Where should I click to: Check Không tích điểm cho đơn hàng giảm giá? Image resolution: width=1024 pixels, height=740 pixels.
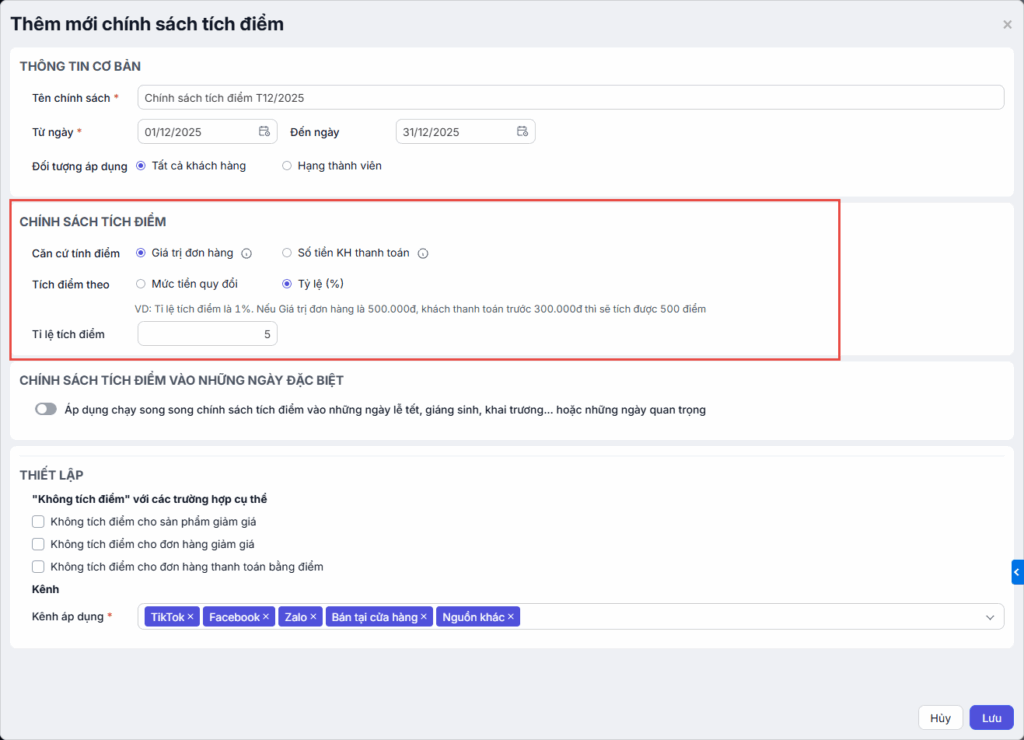click(38, 544)
